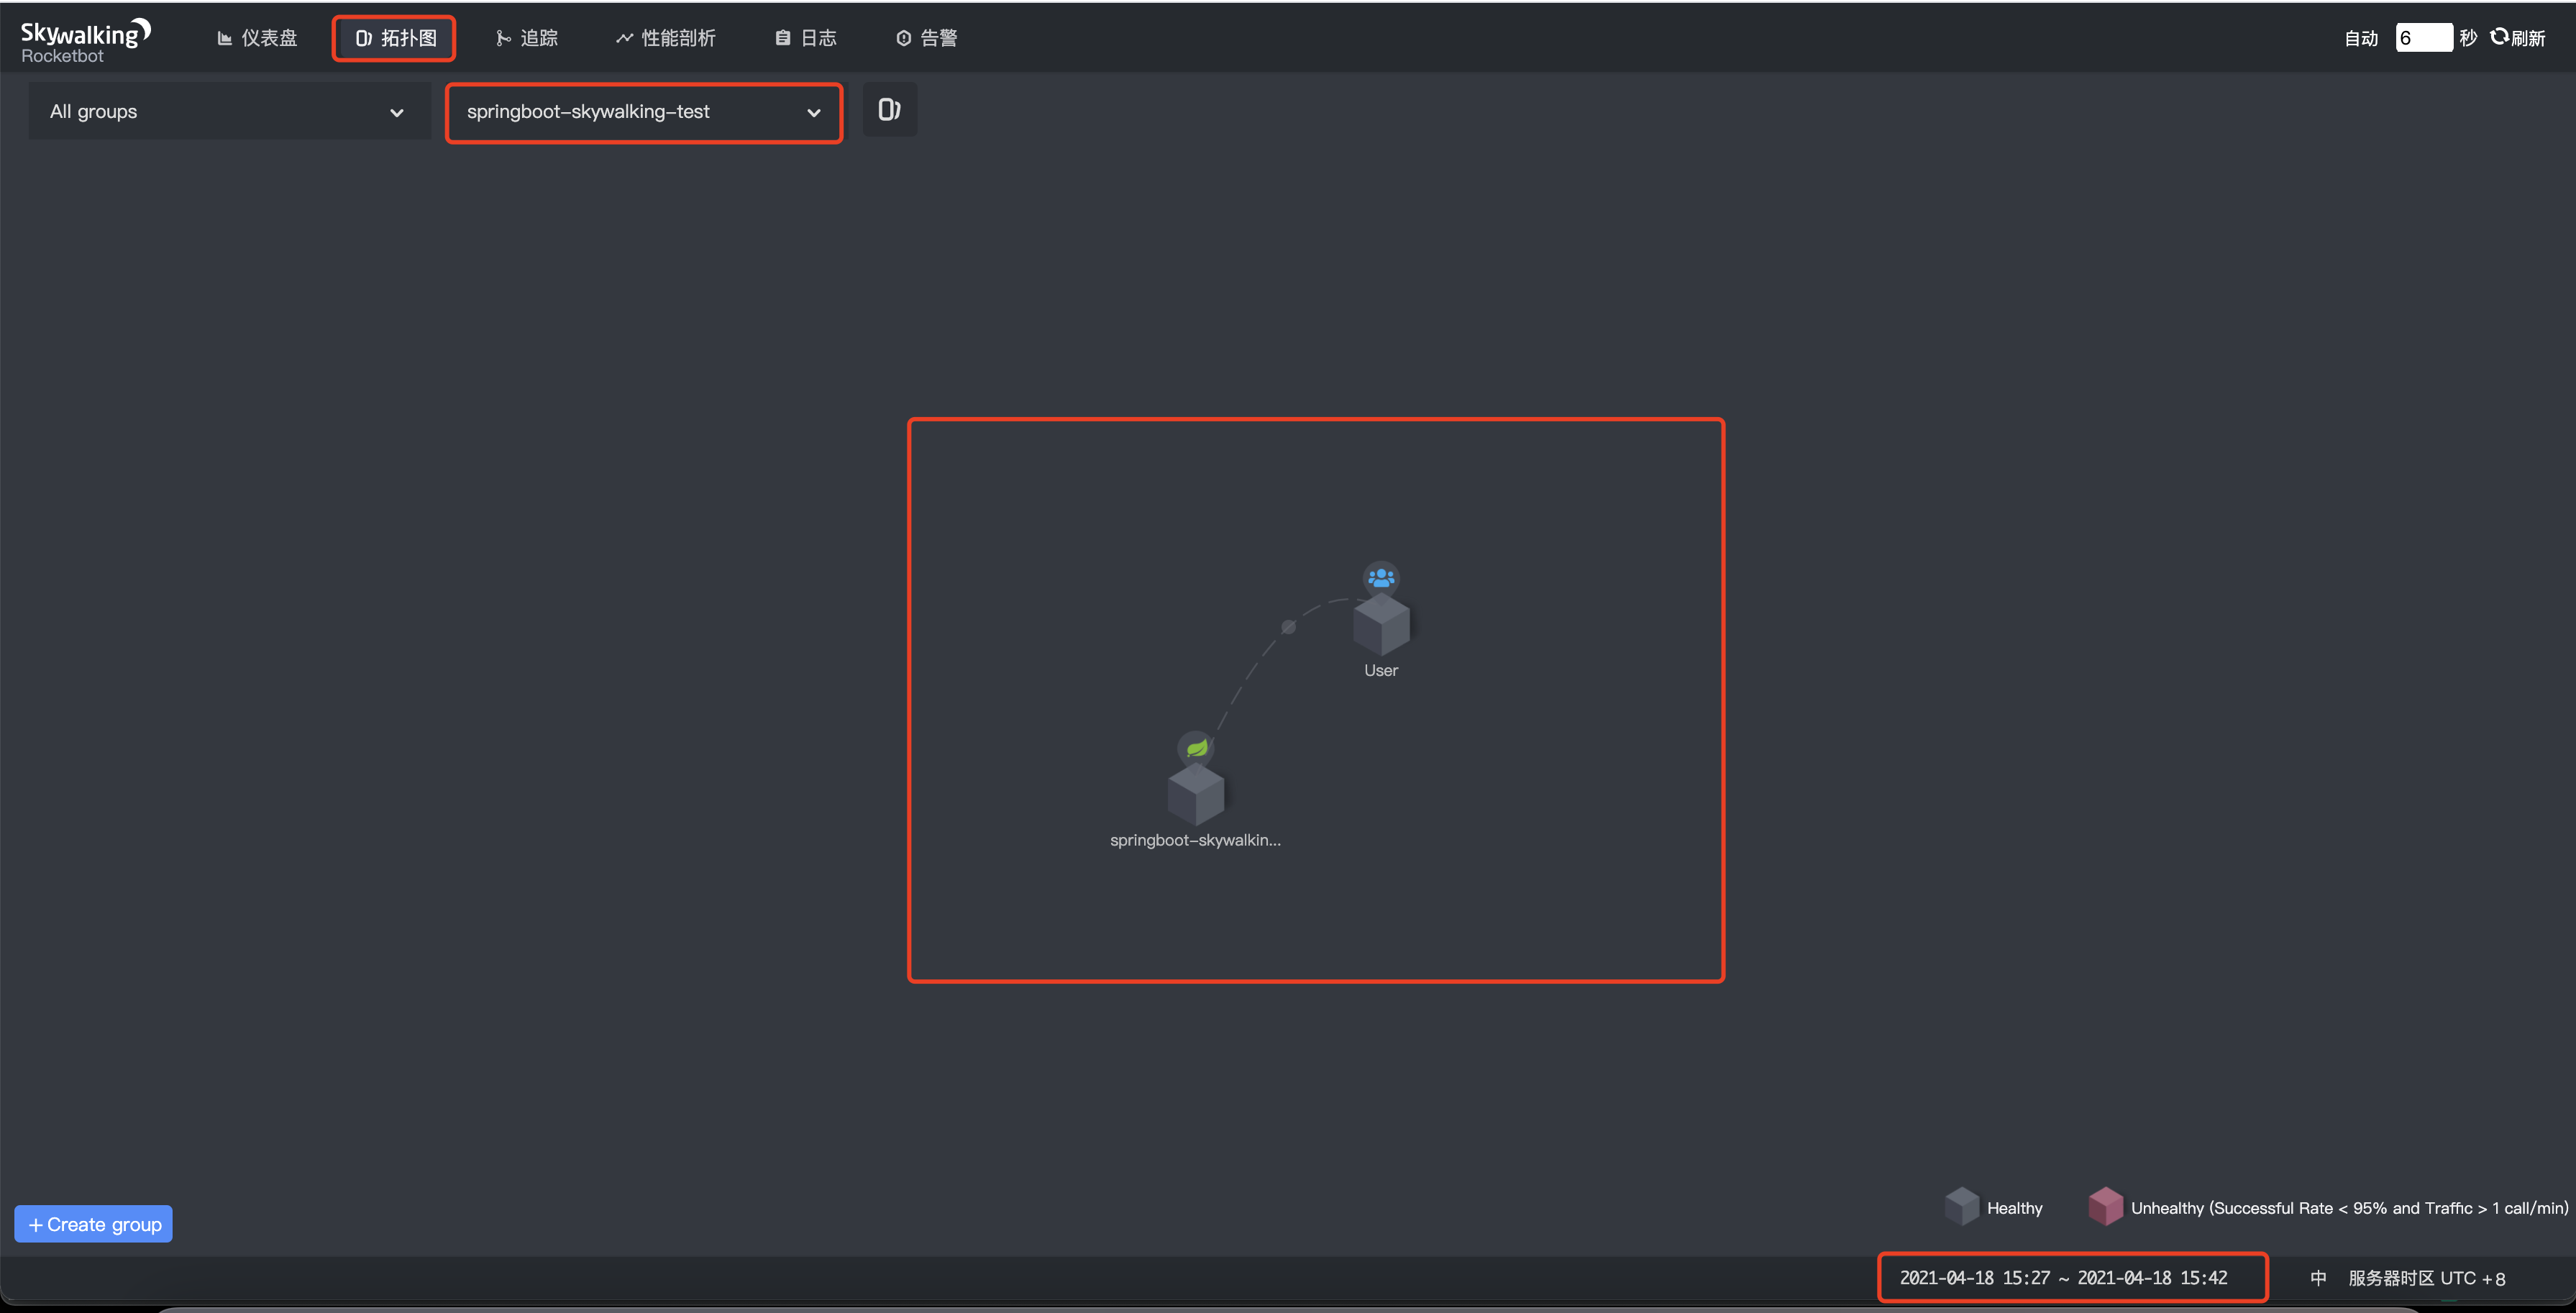2576x1313 pixels.
Task: Open the springboot-skywalking-test service dropdown
Action: pyautogui.click(x=643, y=112)
